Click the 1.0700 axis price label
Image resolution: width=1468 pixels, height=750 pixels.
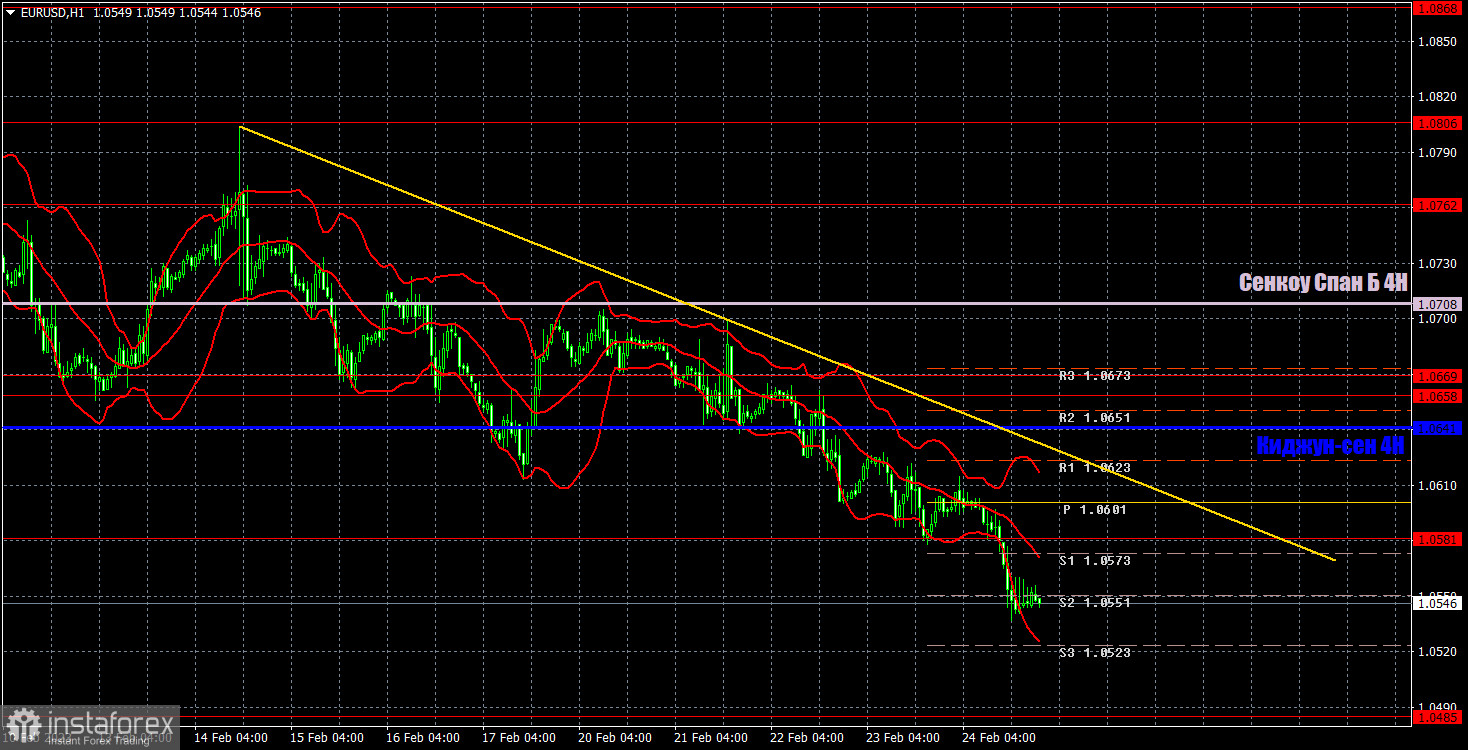pyautogui.click(x=1439, y=318)
